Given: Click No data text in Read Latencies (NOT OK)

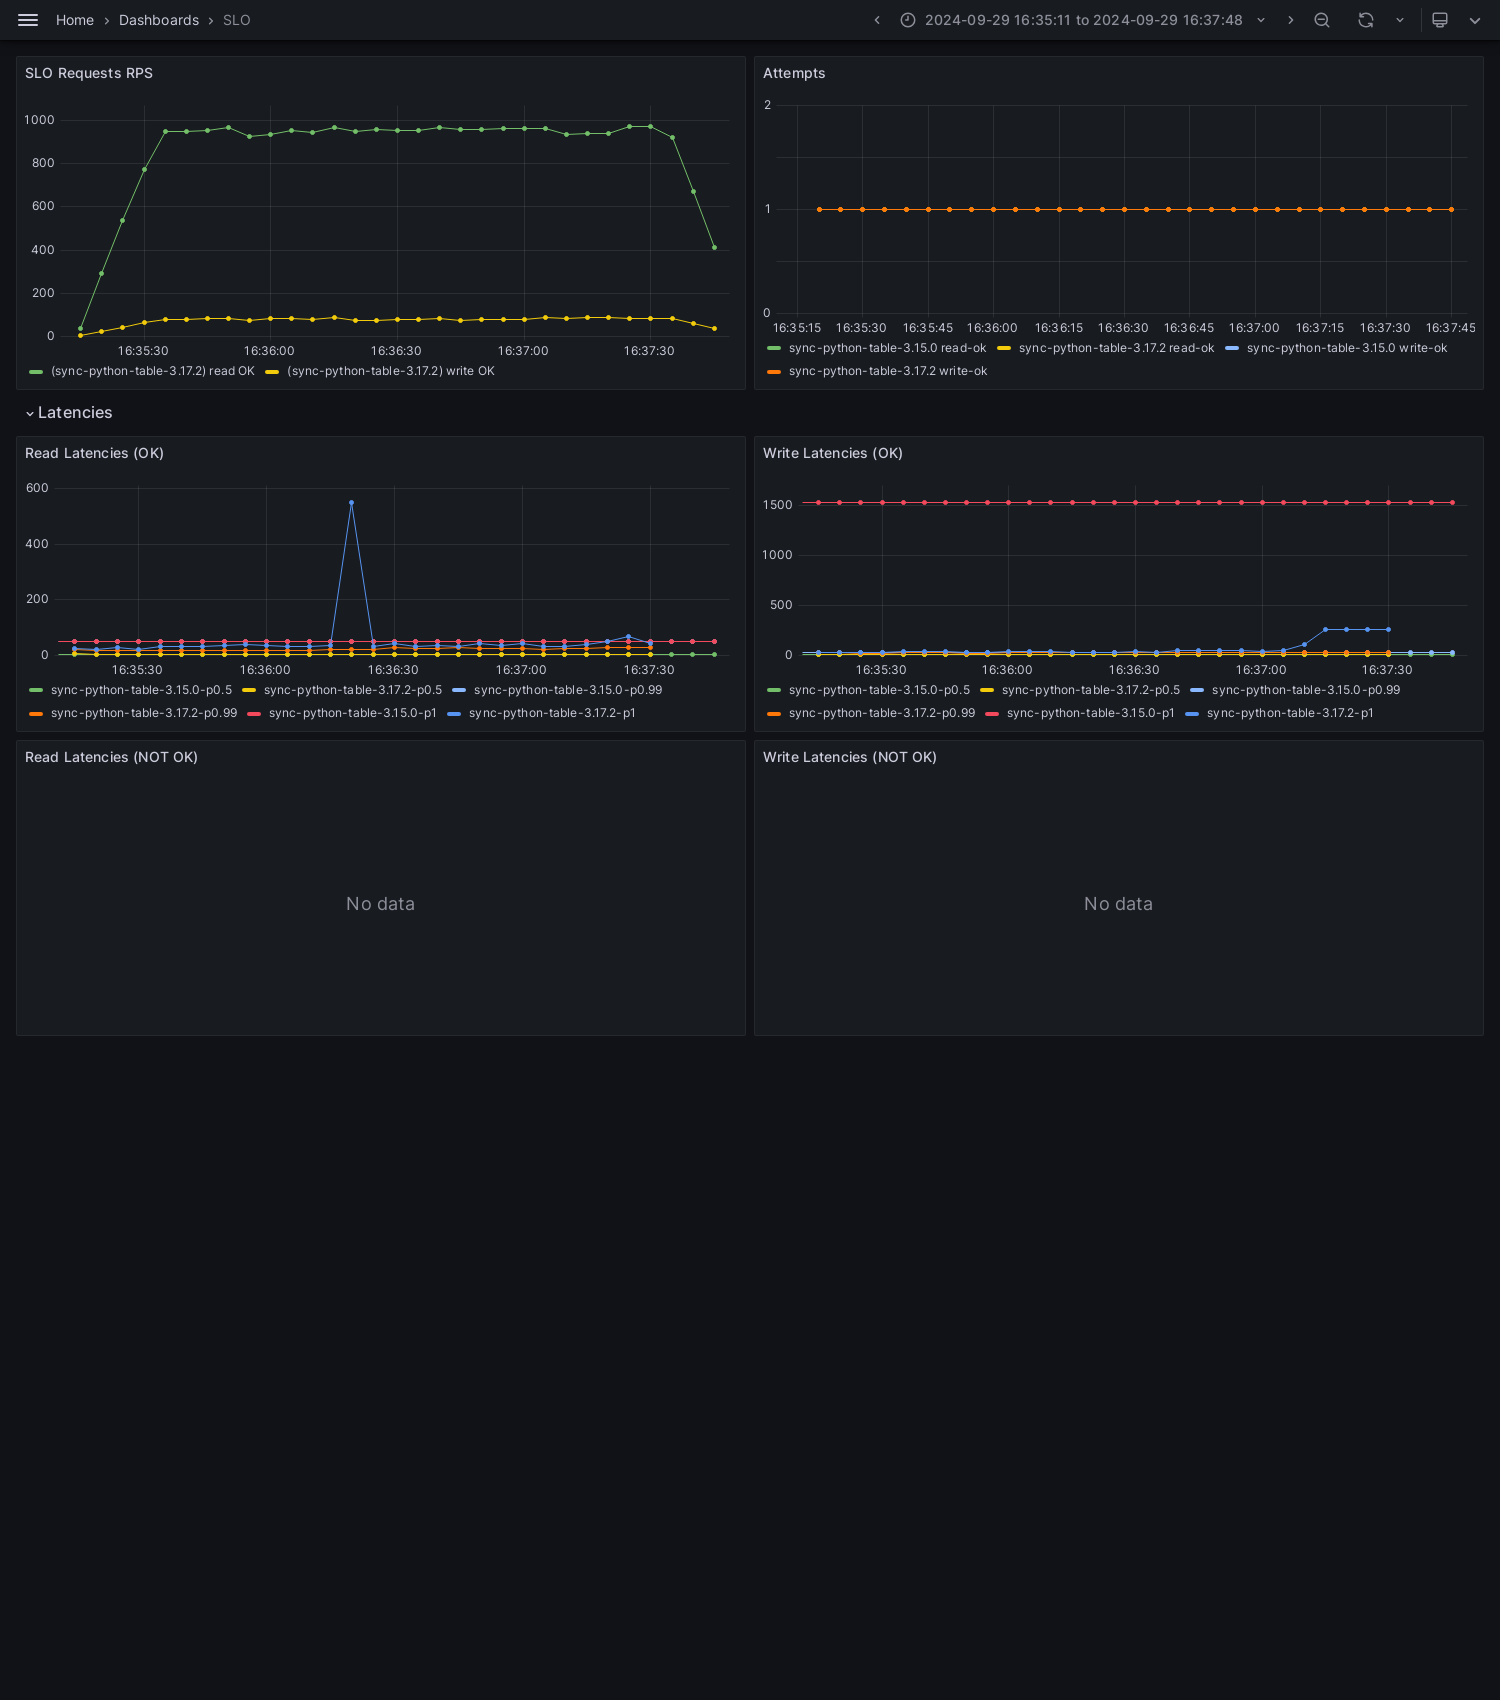Looking at the screenshot, I should coord(380,904).
